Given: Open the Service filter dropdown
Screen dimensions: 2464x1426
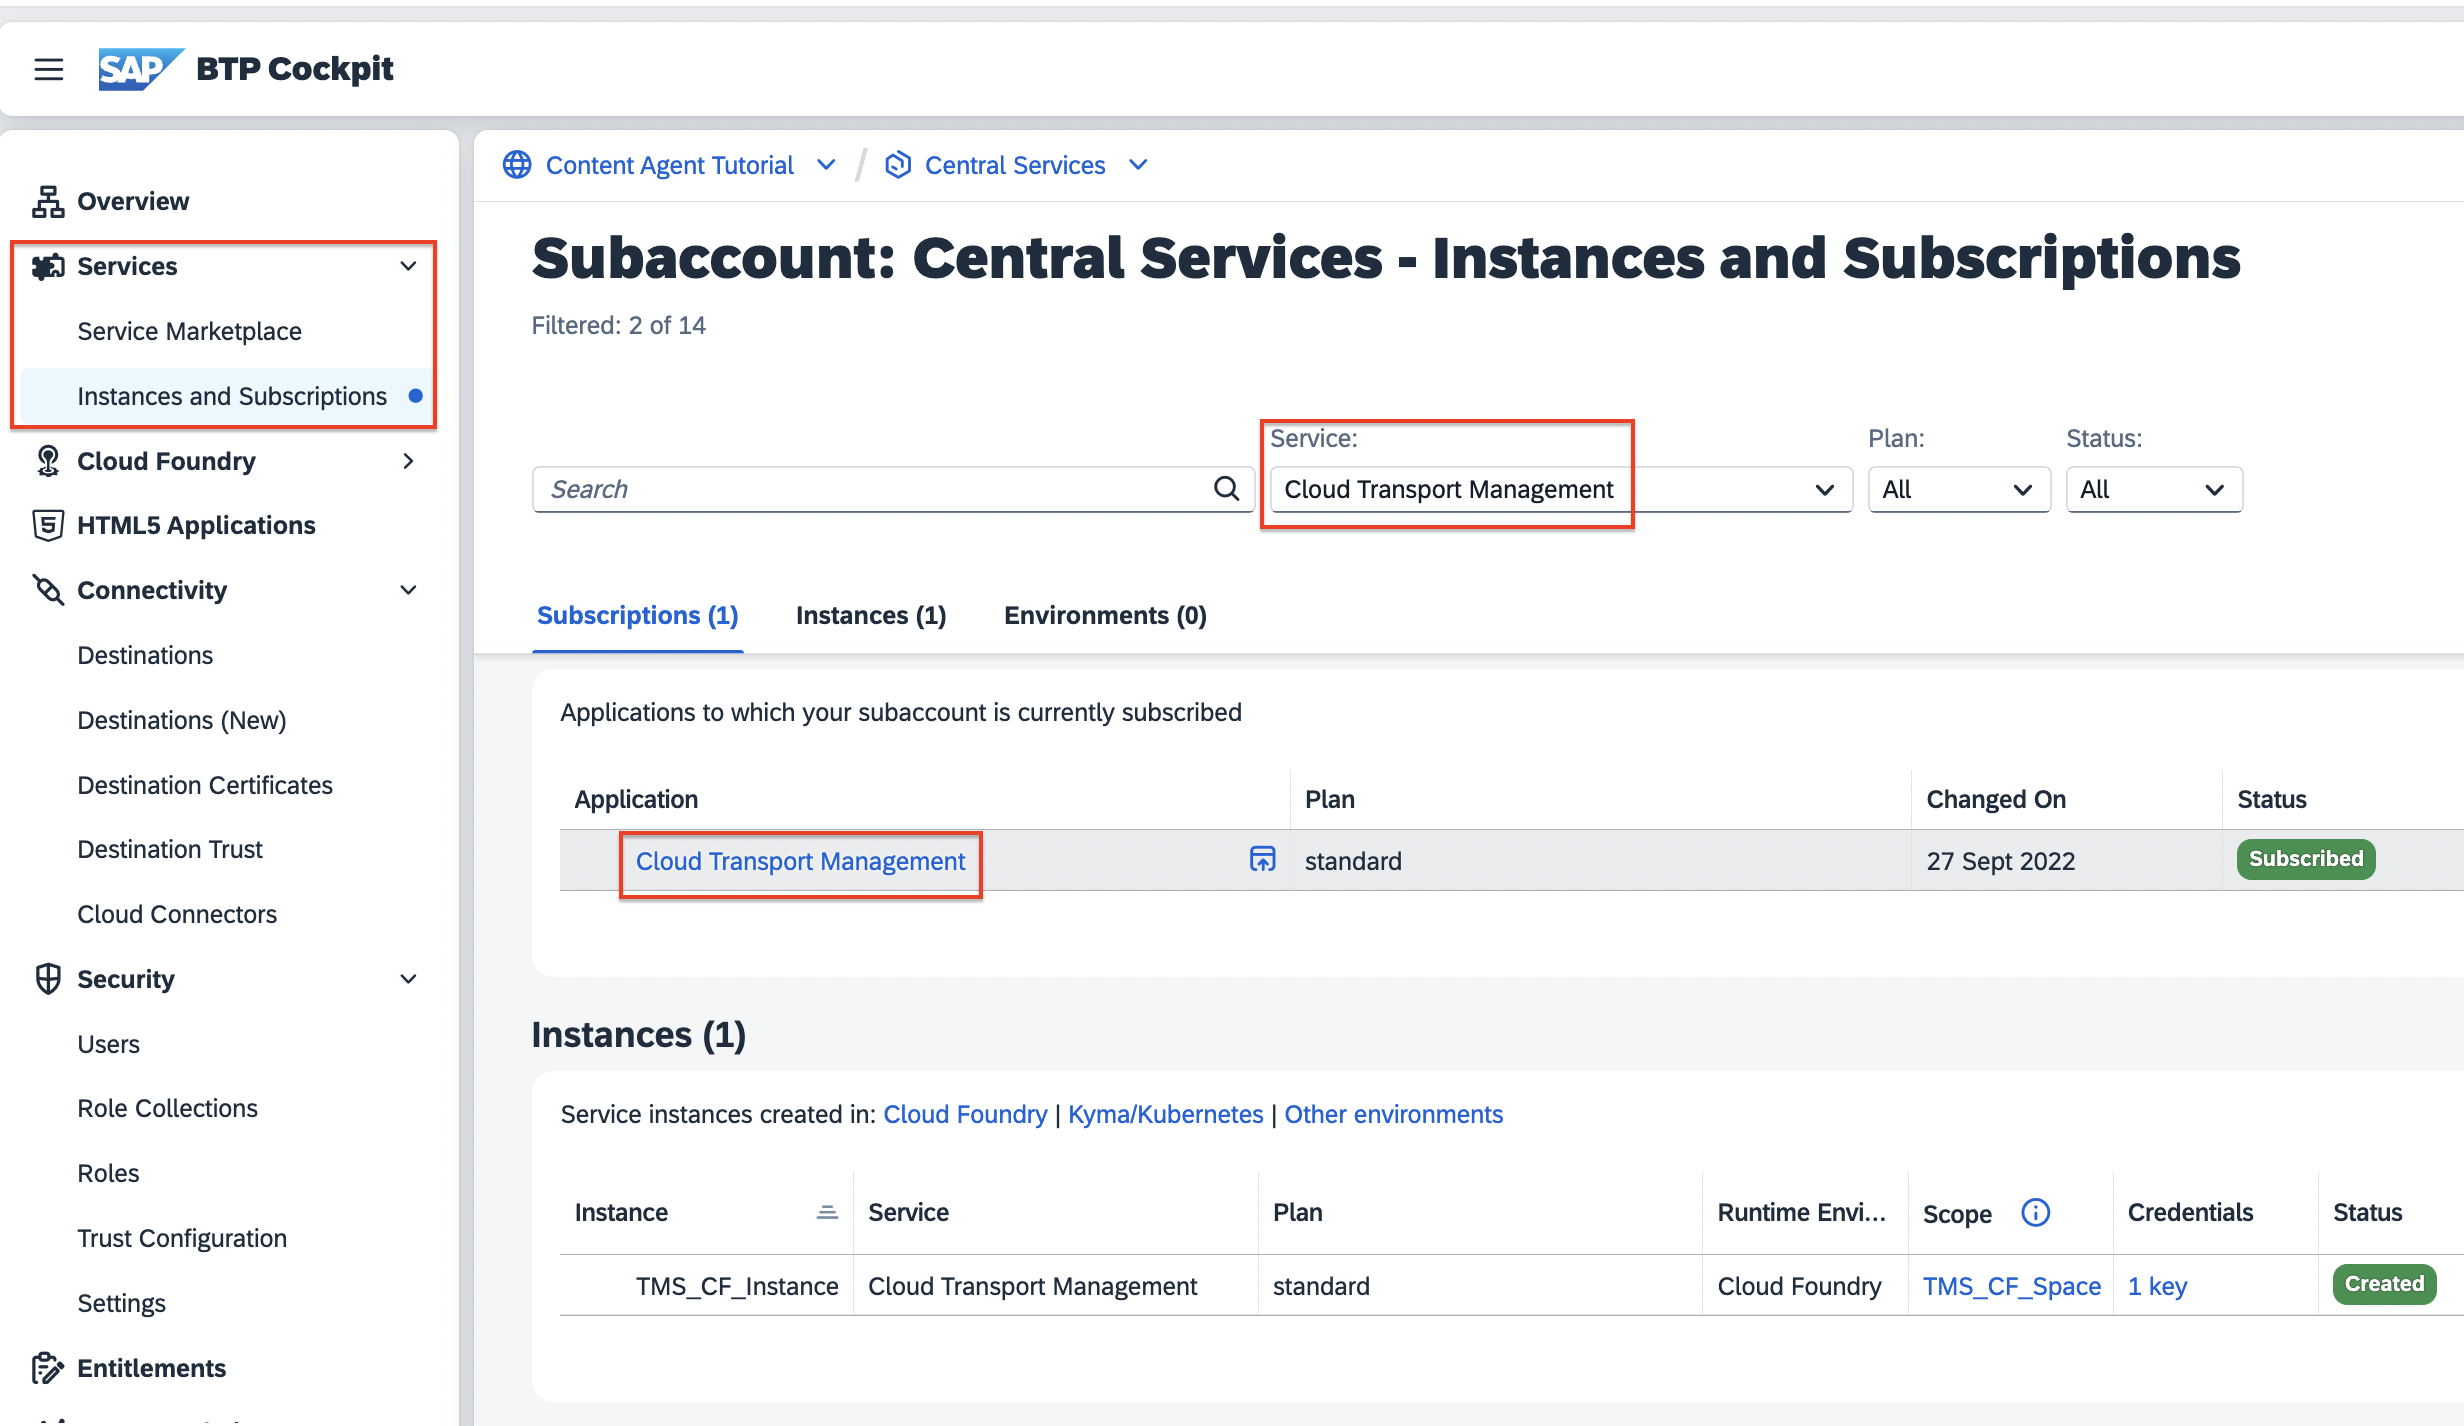Looking at the screenshot, I should point(1561,489).
